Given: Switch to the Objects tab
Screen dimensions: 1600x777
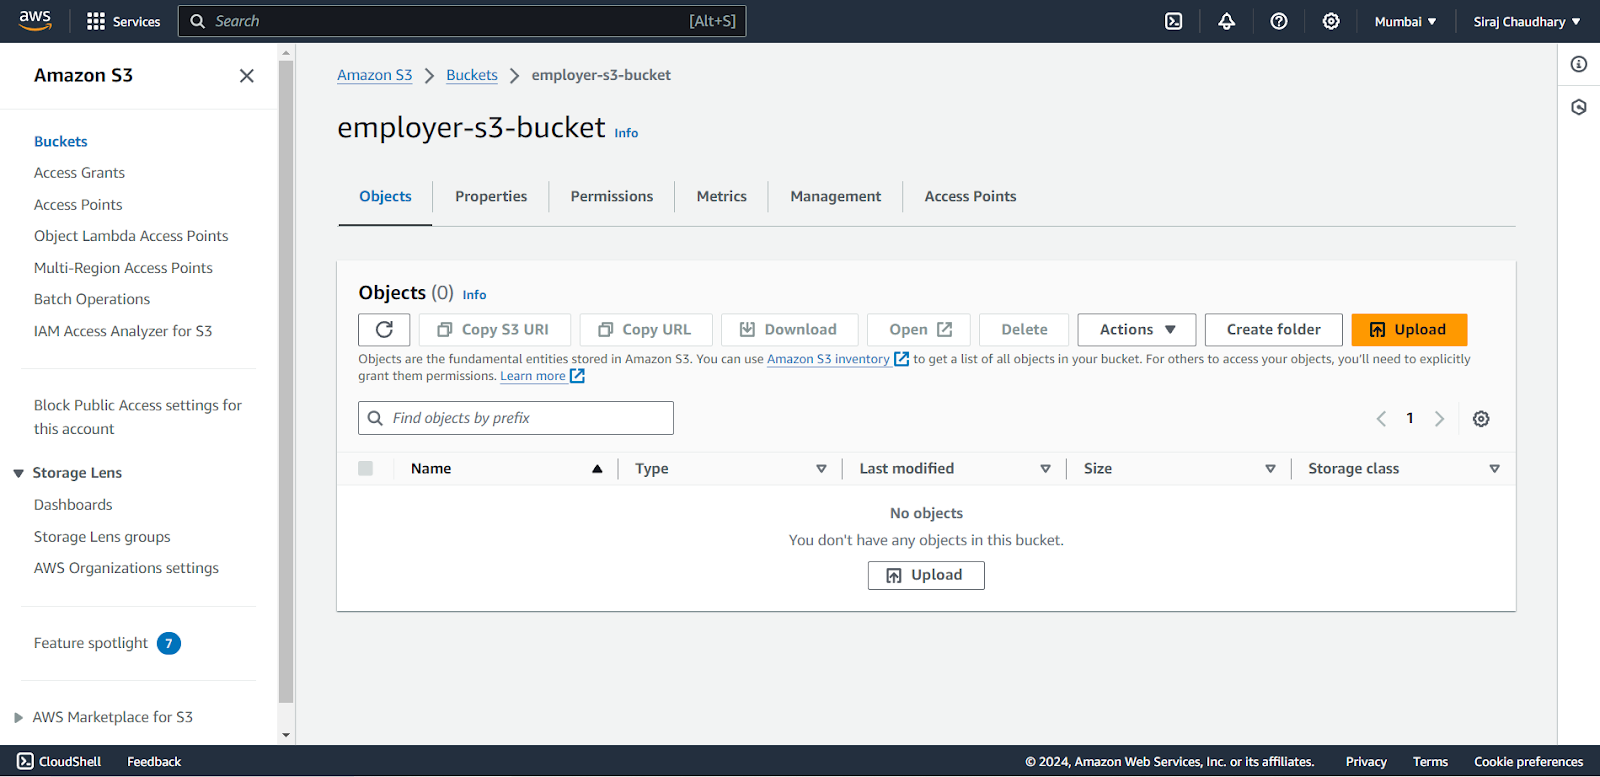Looking at the screenshot, I should tap(385, 197).
